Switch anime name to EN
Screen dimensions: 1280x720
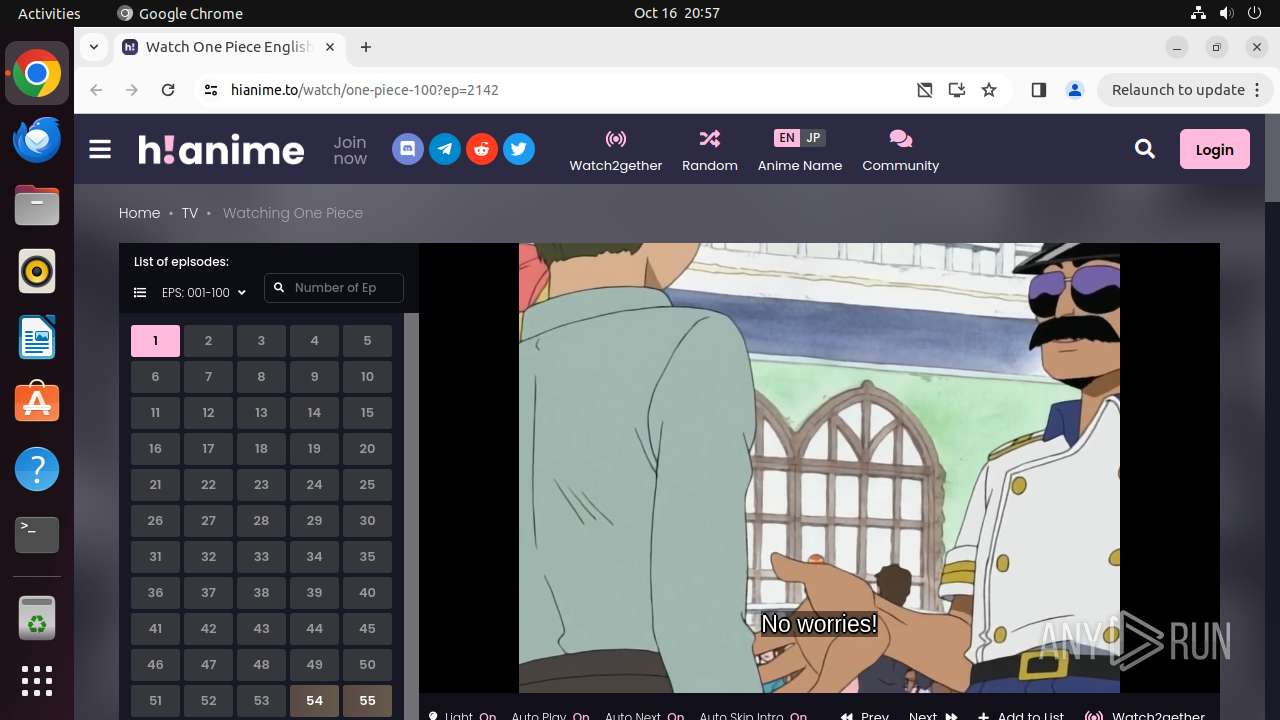[x=787, y=138]
